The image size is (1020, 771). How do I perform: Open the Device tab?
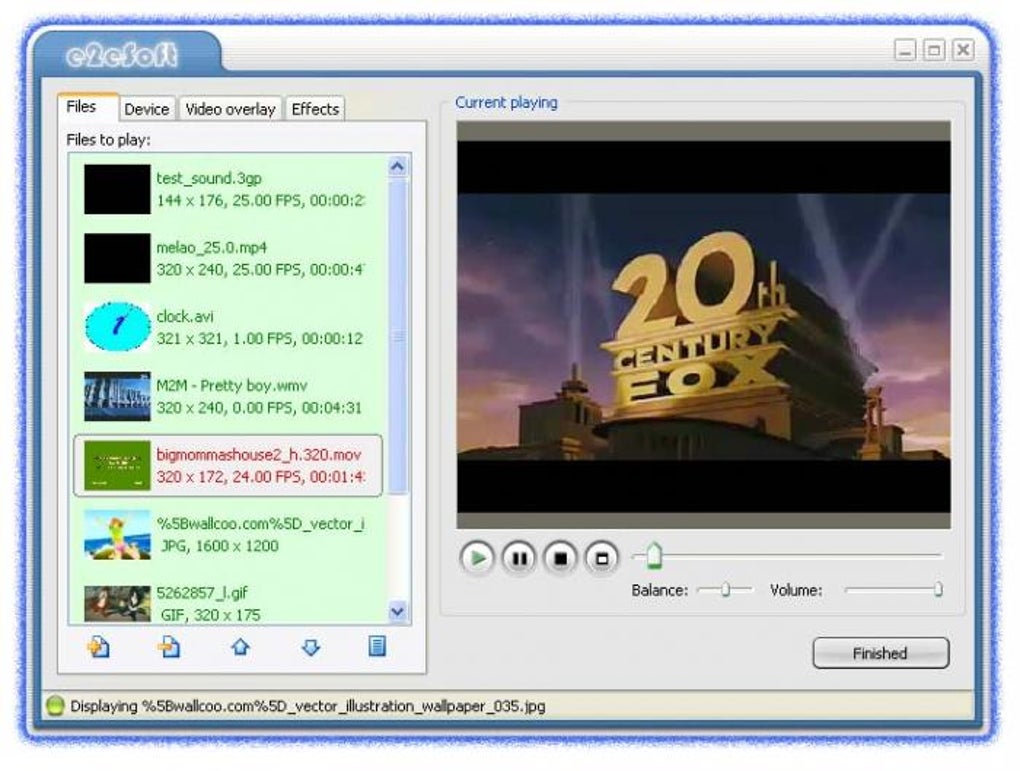click(146, 109)
